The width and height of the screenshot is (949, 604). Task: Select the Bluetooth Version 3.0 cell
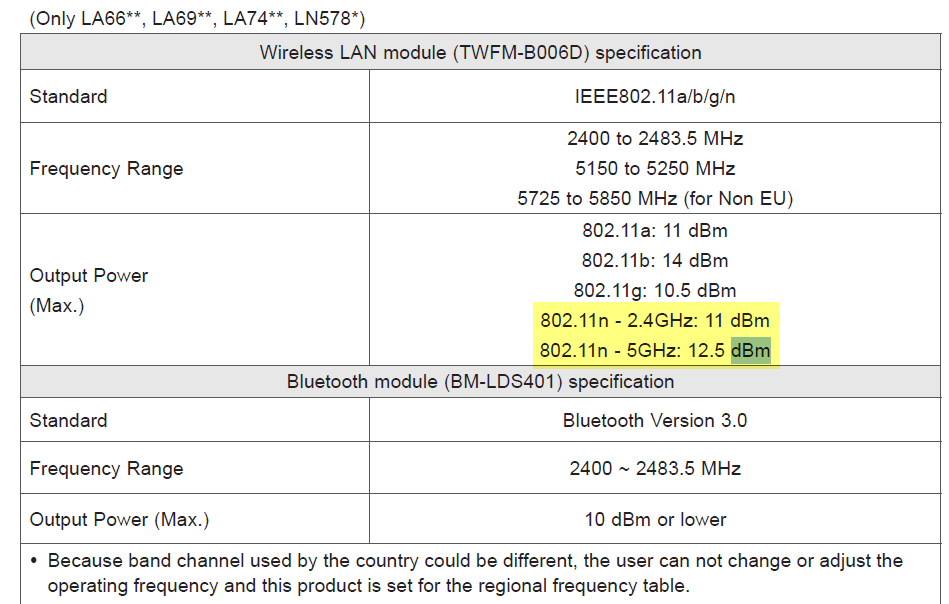coord(655,421)
